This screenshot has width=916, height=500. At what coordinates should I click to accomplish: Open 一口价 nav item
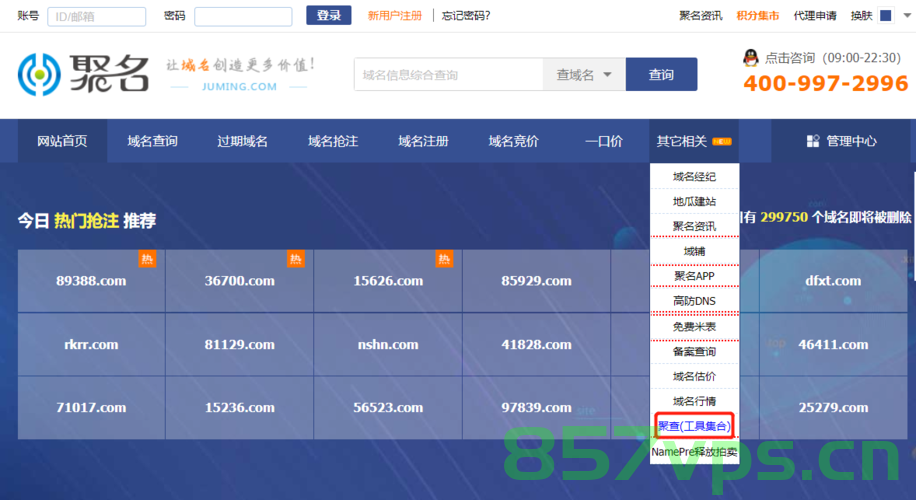(604, 141)
